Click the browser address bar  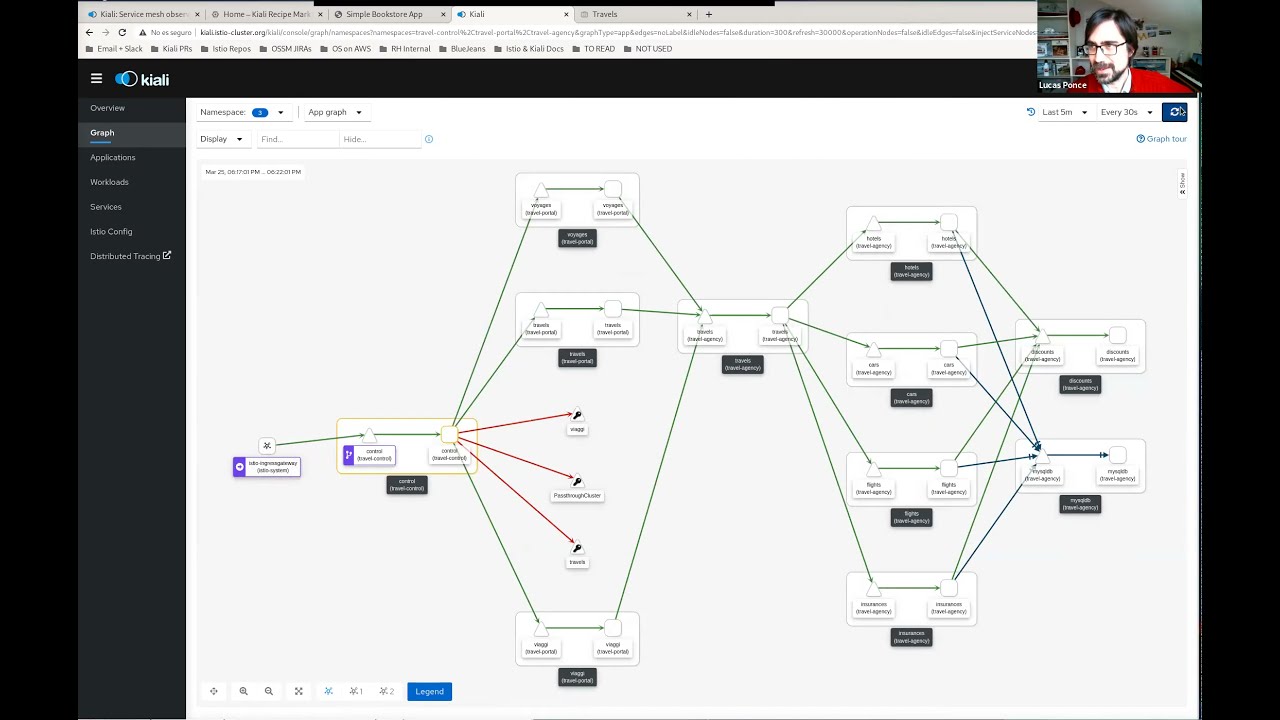[617, 32]
